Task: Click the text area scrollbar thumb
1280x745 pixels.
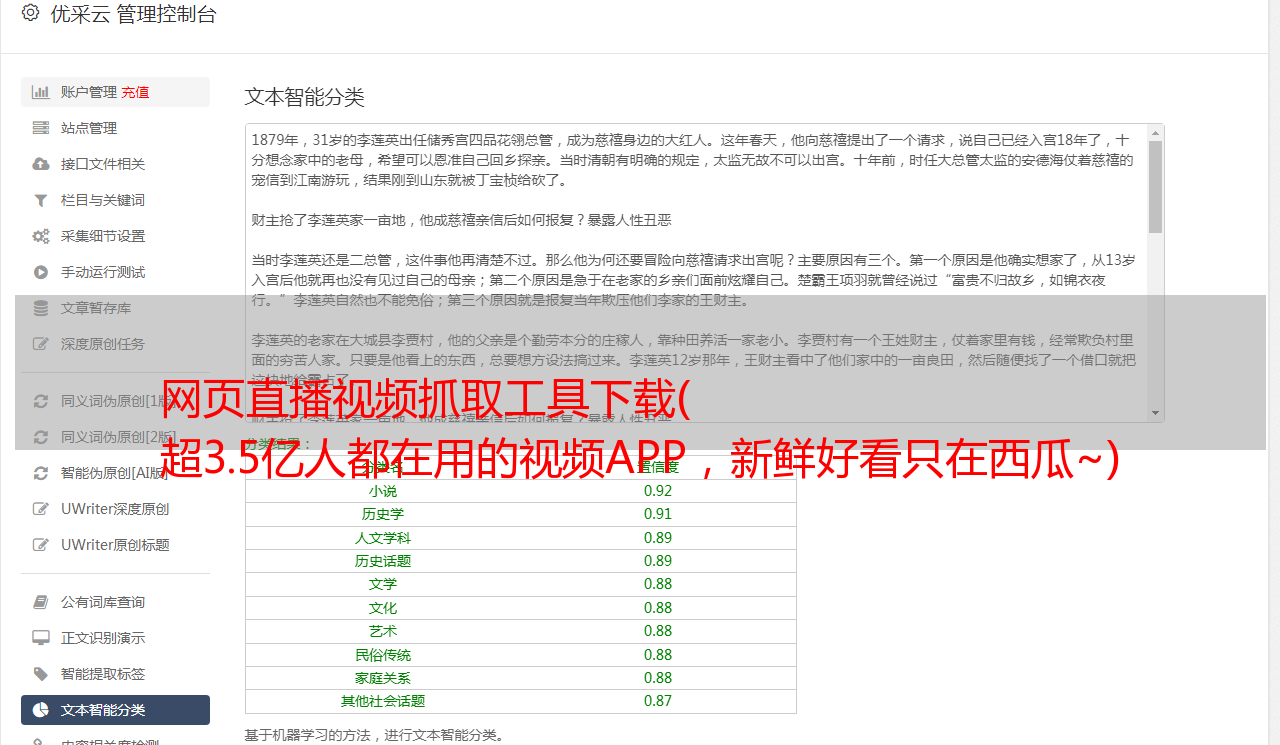Action: point(1155,187)
